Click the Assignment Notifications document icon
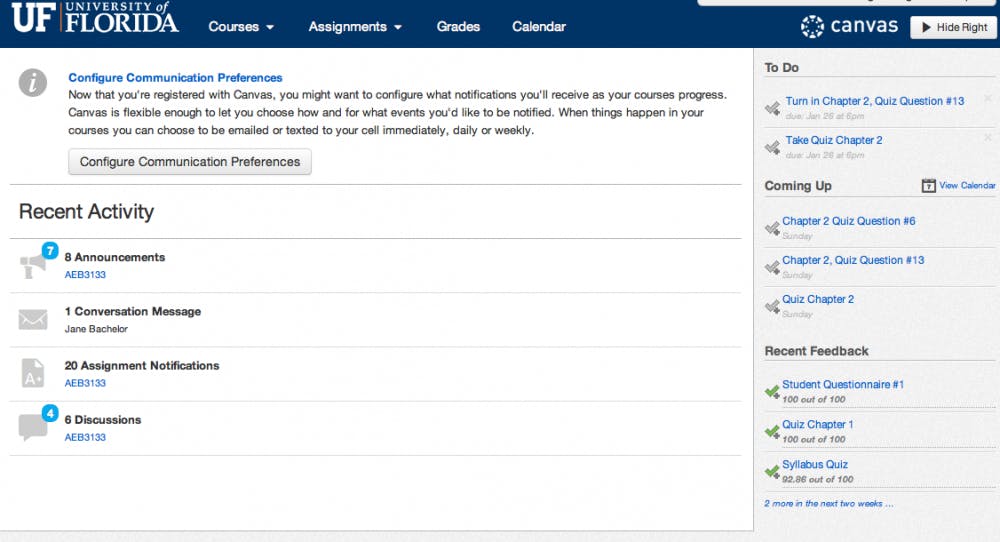 coord(33,374)
